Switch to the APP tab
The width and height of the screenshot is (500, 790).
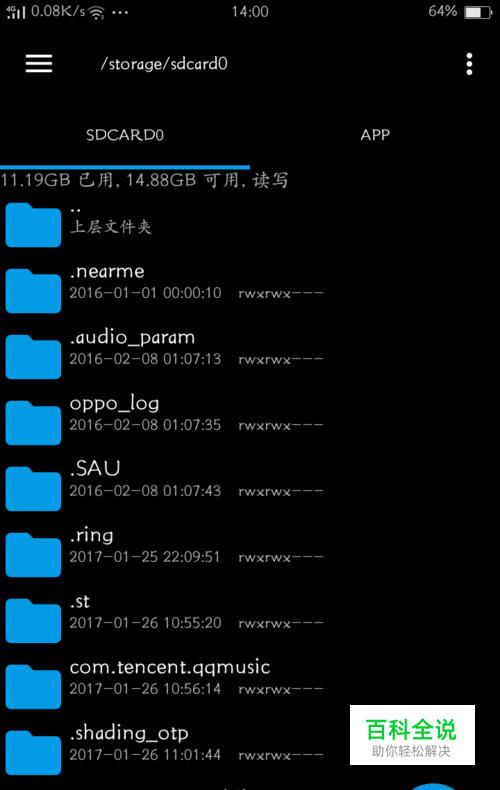[375, 135]
